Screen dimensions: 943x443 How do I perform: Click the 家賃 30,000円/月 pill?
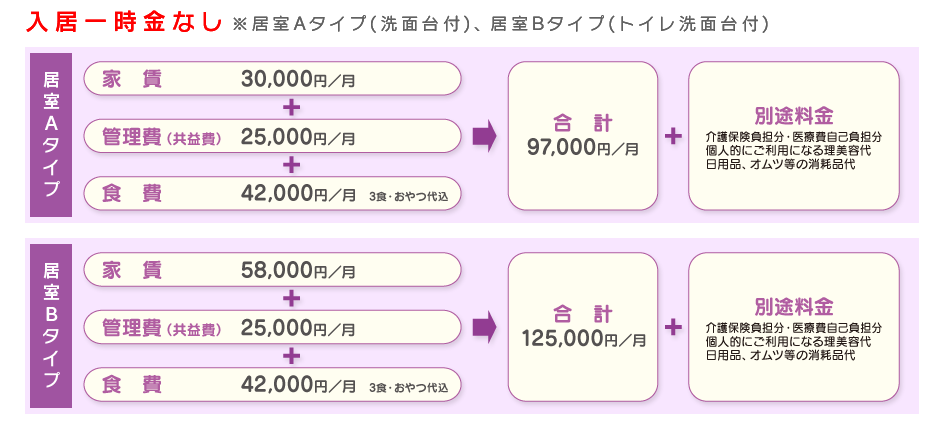(x=273, y=80)
